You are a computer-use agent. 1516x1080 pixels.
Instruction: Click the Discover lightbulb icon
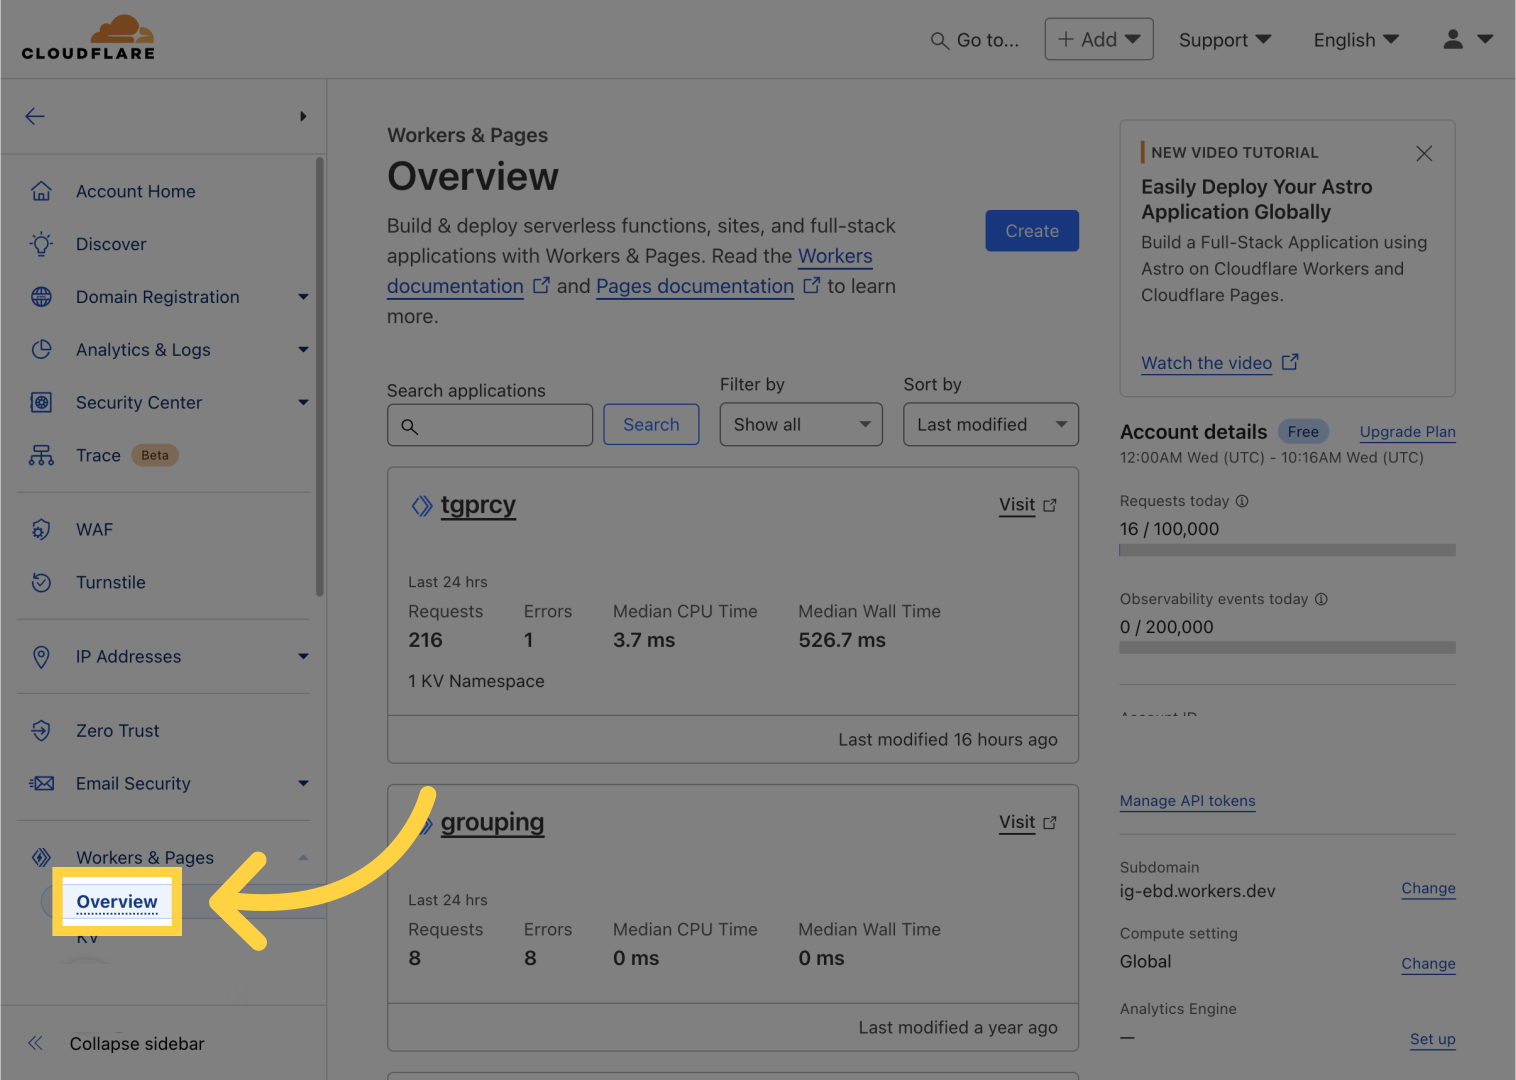(41, 244)
